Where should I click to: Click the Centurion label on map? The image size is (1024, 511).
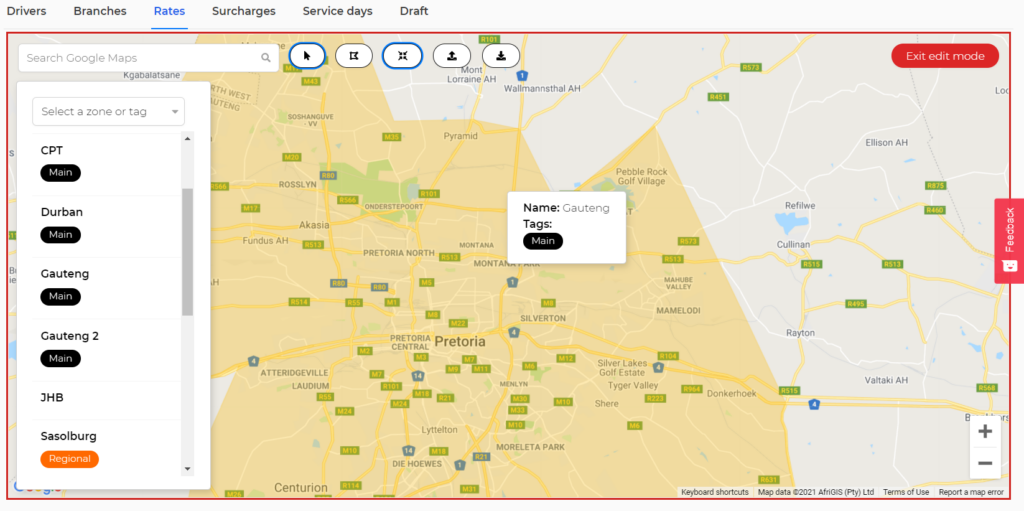point(300,487)
